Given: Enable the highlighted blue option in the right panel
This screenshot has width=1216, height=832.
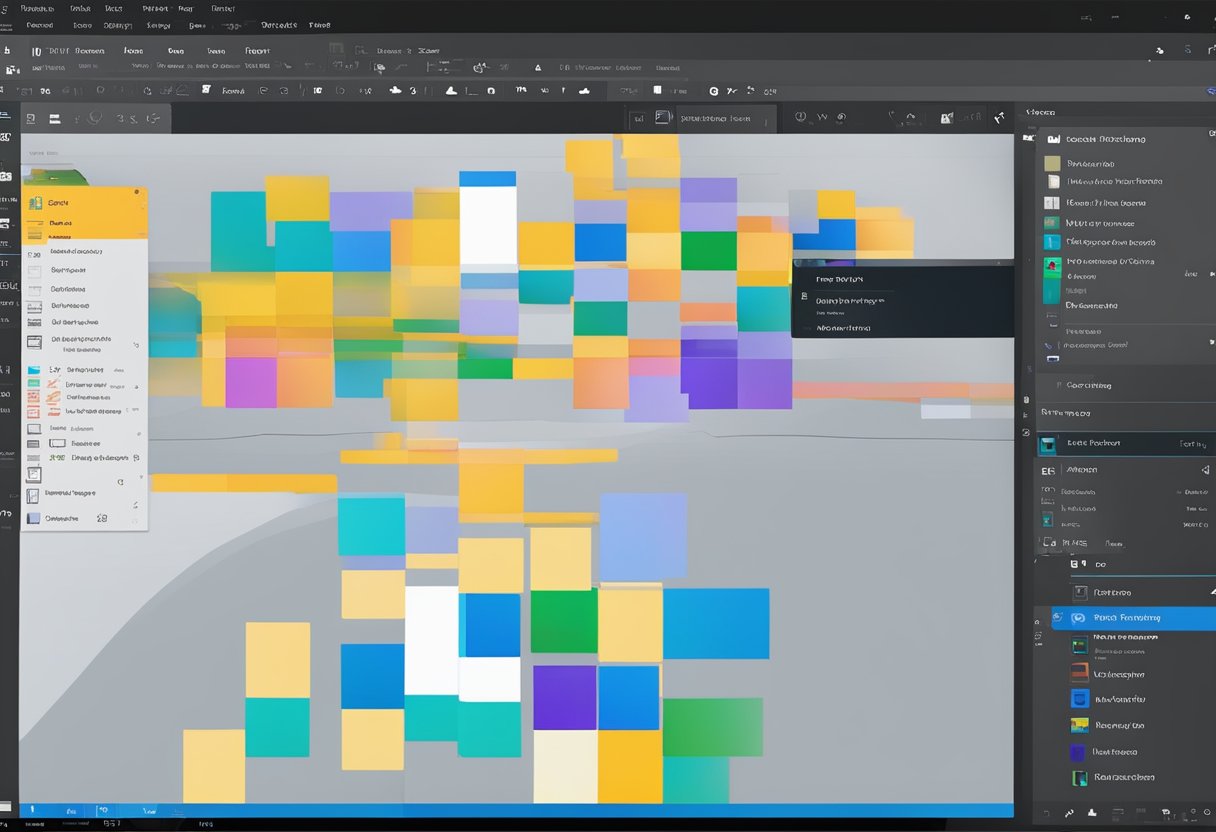Looking at the screenshot, I should pos(1130,618).
